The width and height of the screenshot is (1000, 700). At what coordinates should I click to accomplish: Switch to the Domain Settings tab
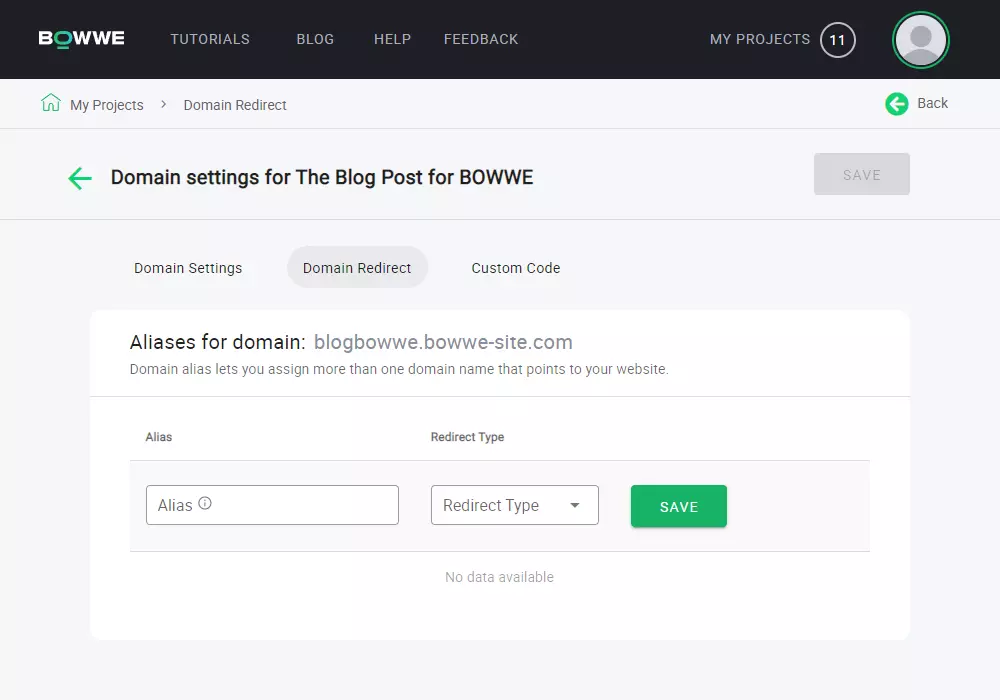point(188,268)
